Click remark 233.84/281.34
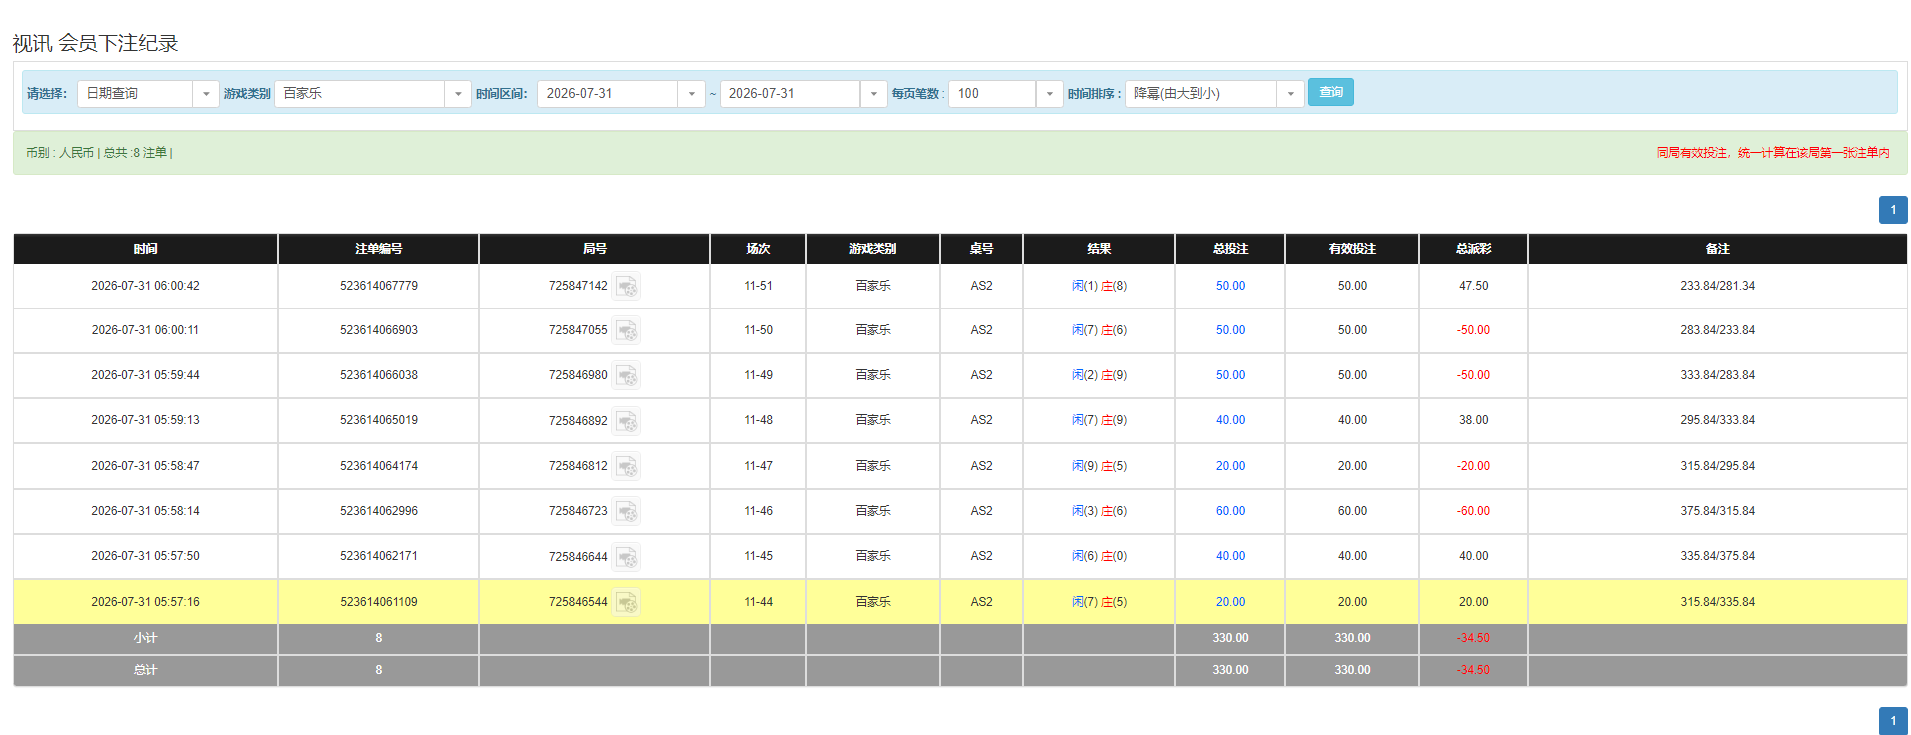 pyautogui.click(x=1717, y=286)
